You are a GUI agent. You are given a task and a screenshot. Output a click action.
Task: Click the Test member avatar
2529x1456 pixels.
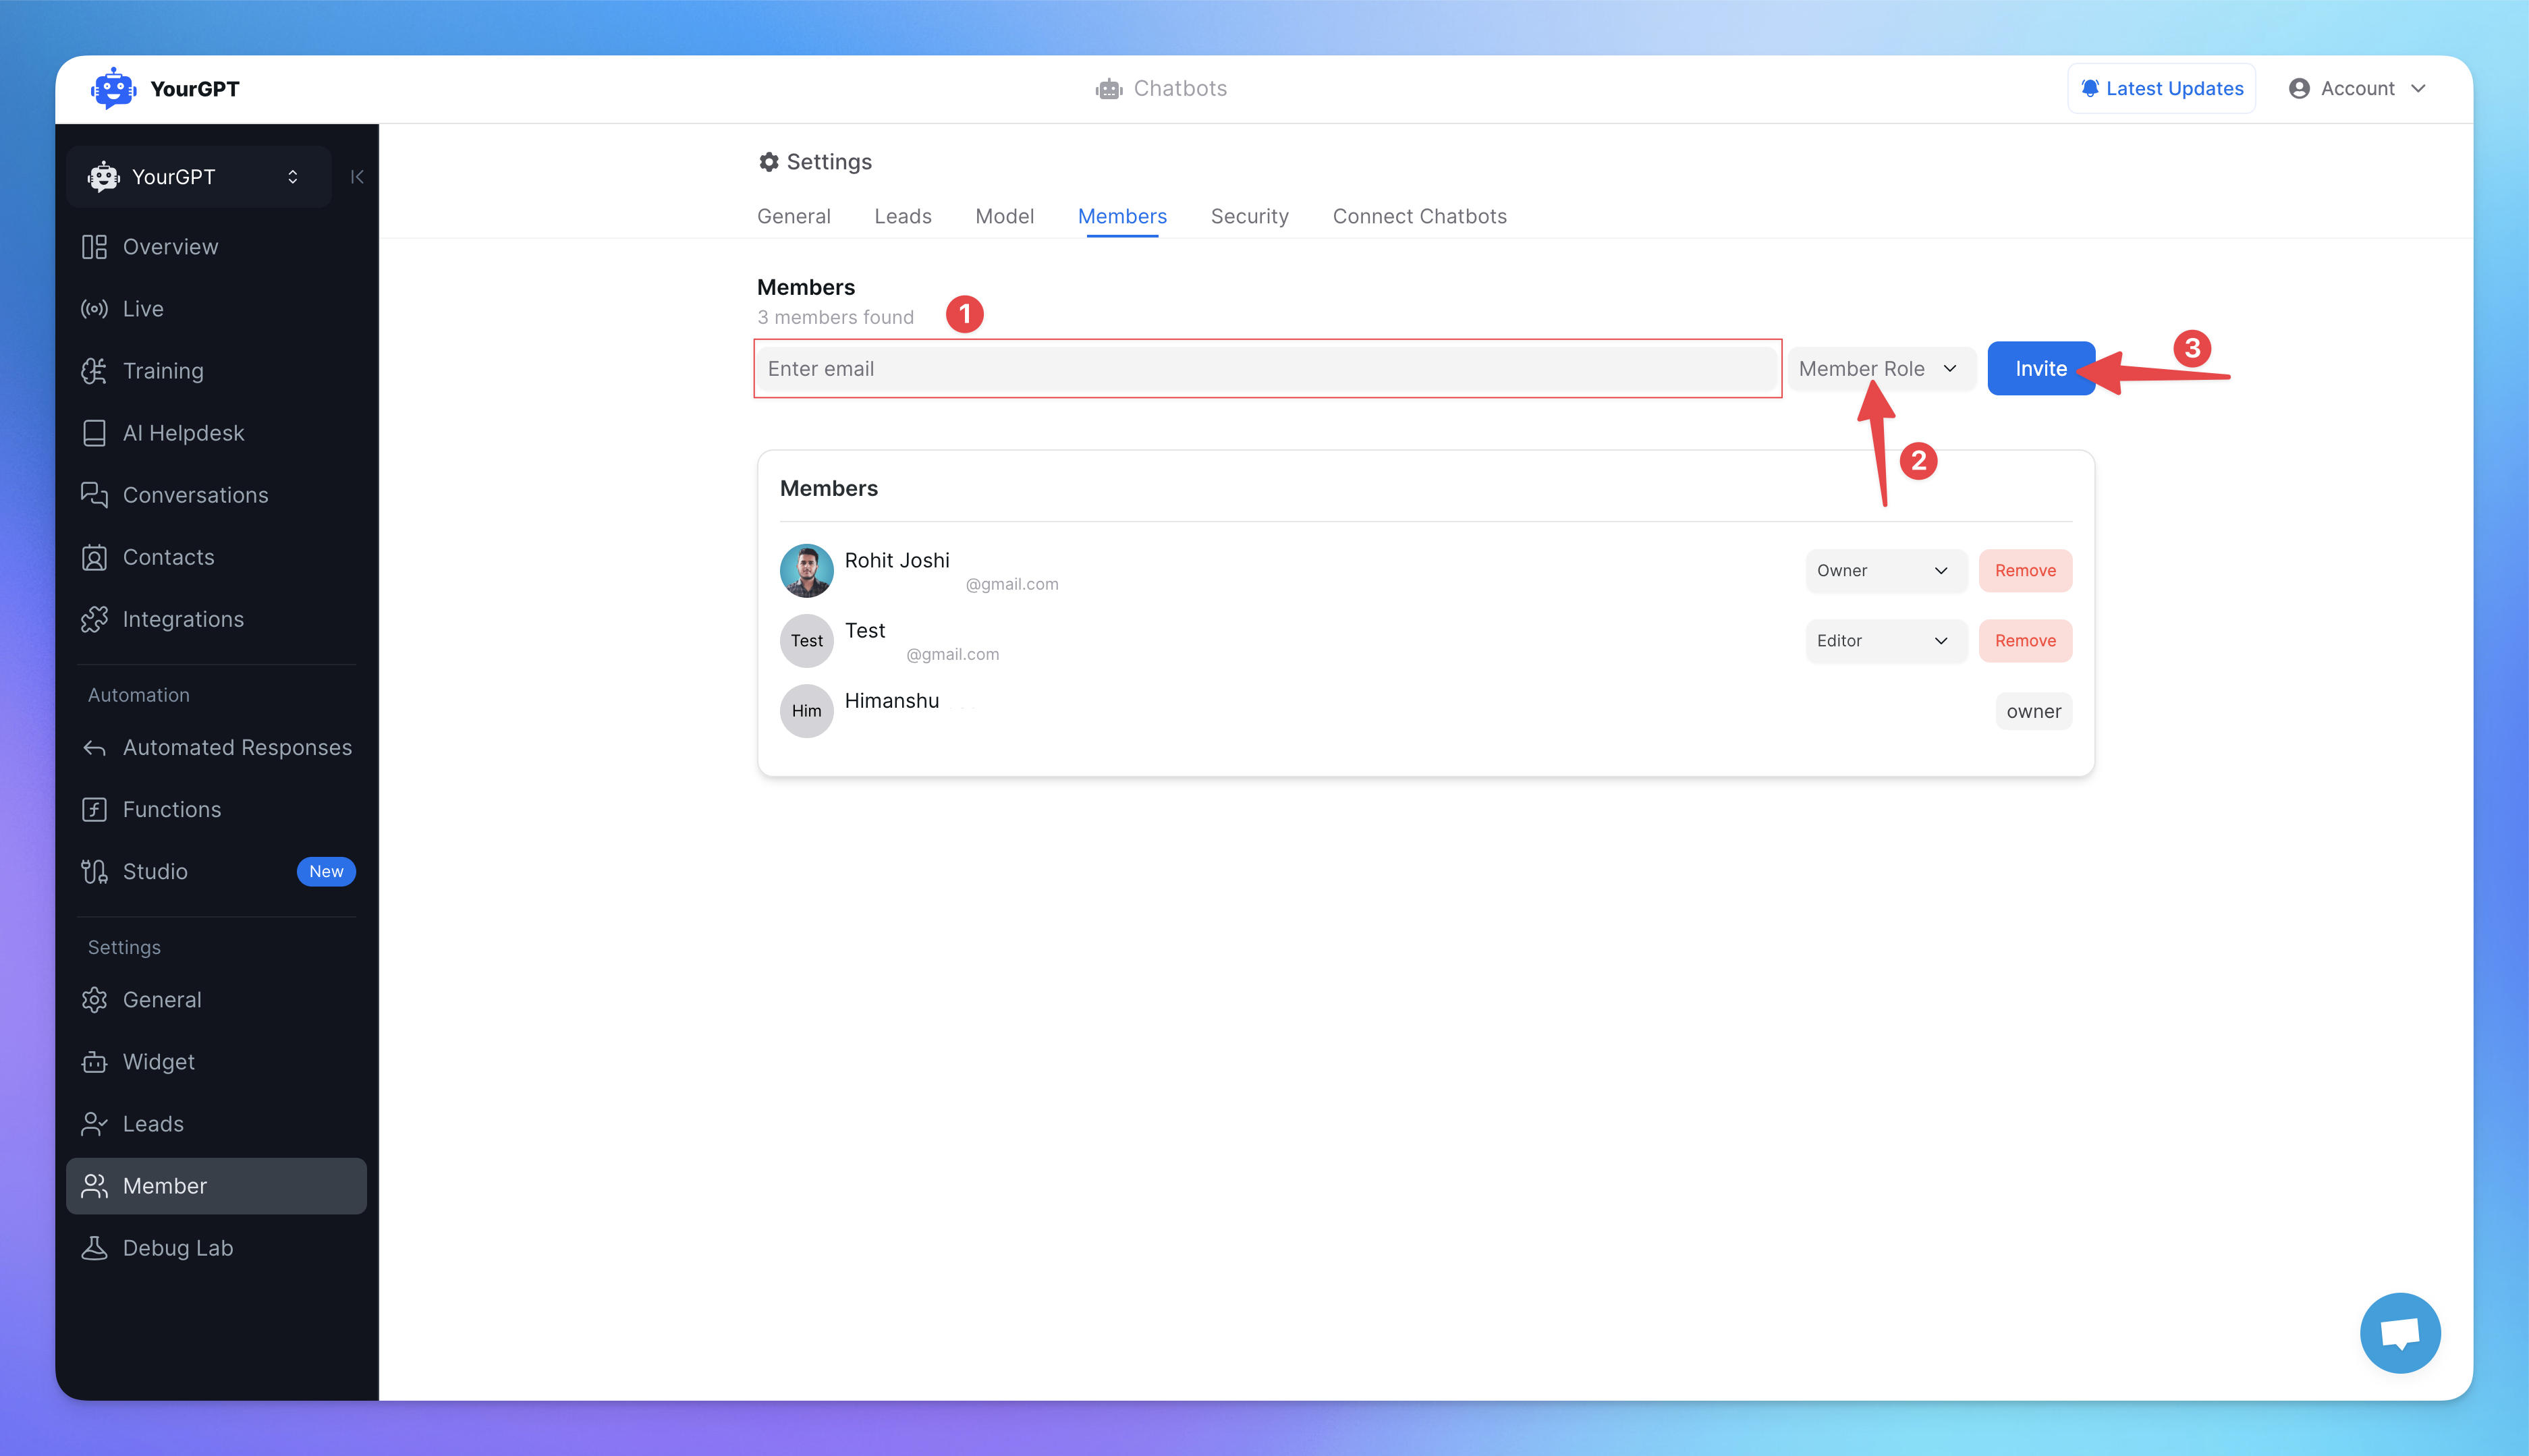806,641
